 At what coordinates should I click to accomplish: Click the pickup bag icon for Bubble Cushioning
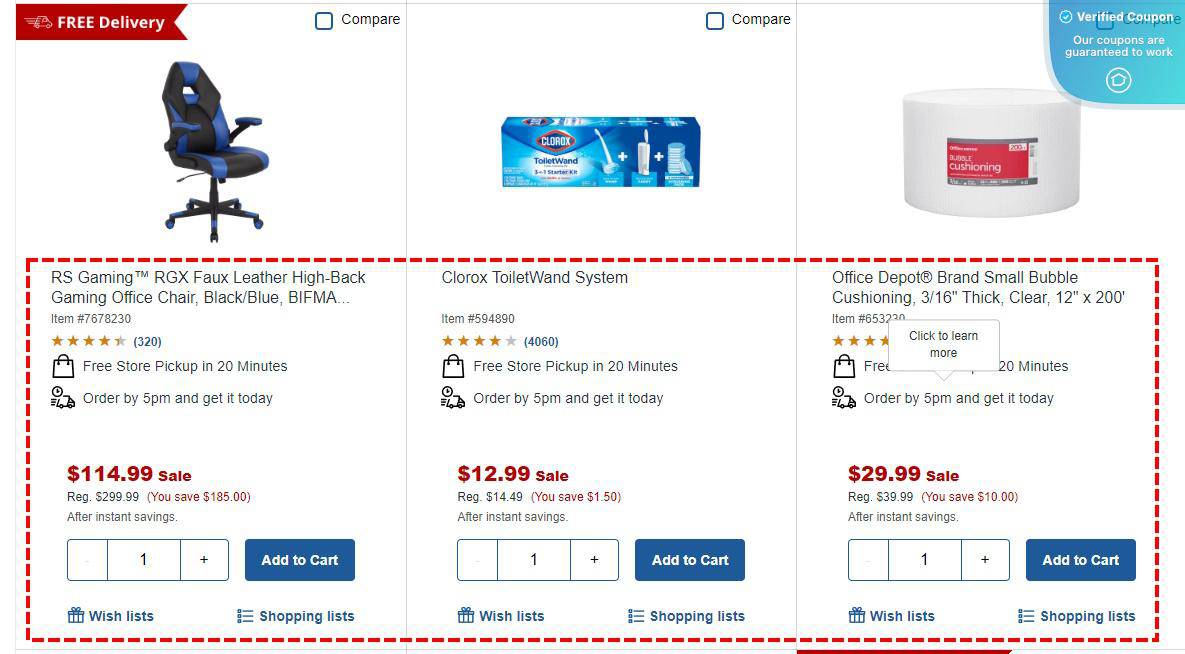pos(843,366)
